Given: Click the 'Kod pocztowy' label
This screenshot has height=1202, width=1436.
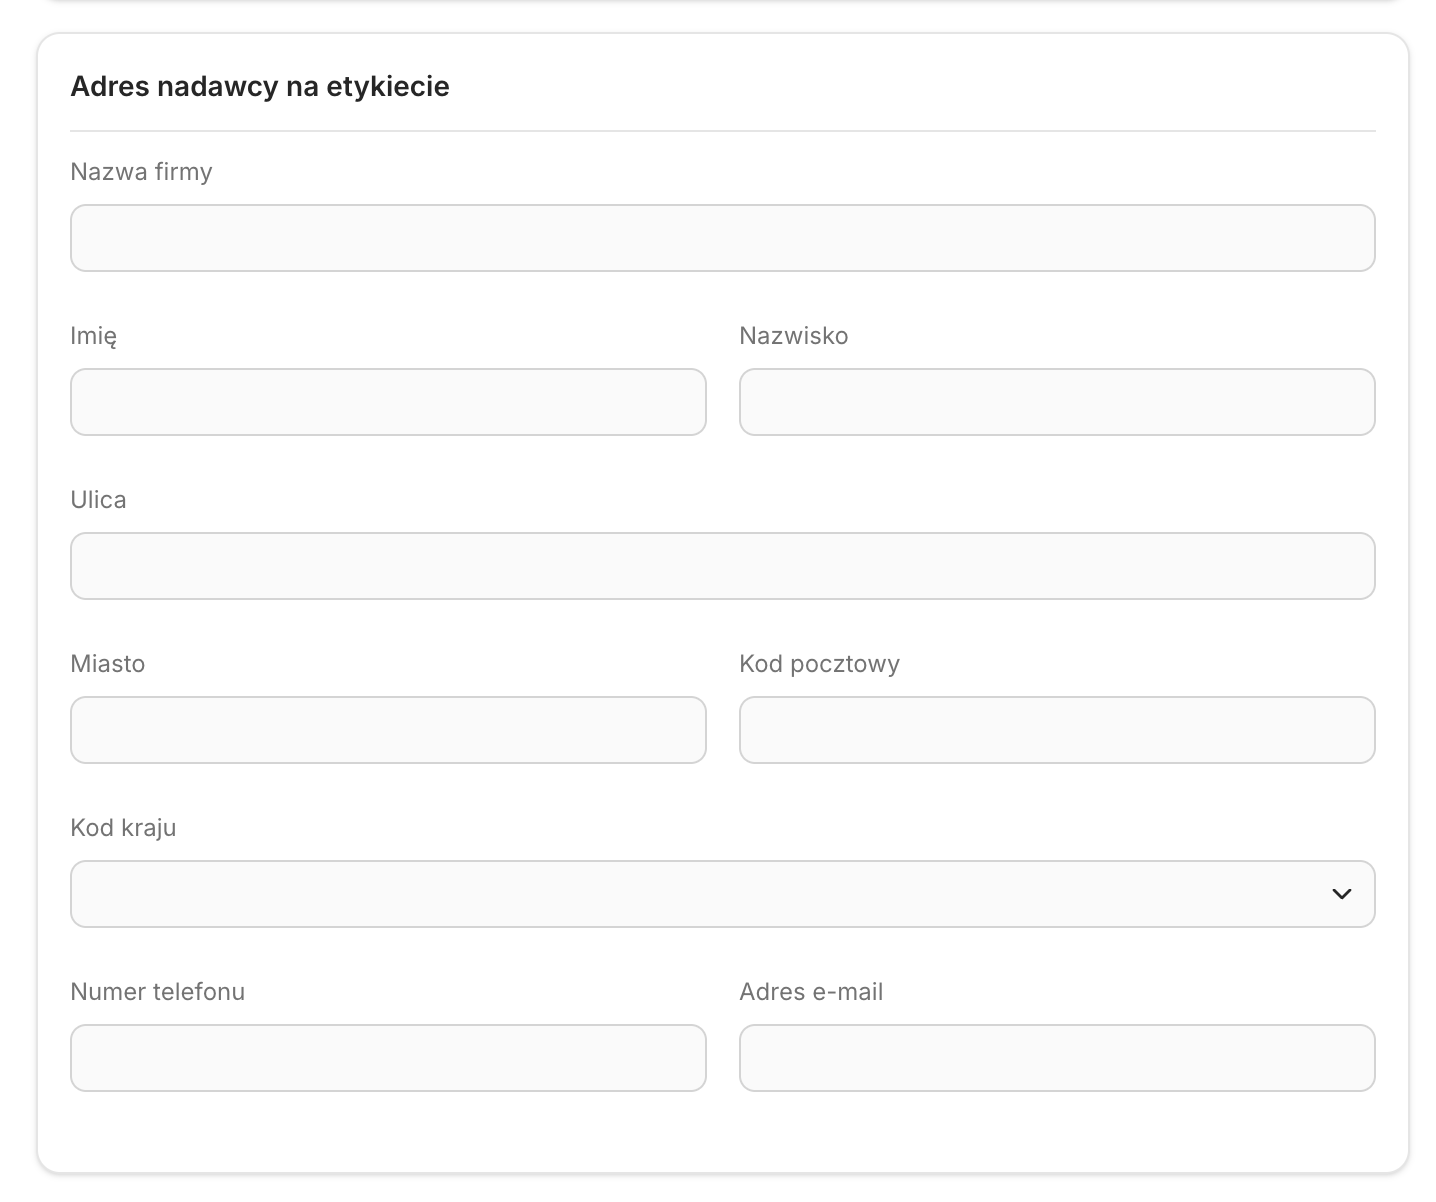Looking at the screenshot, I should (820, 664).
